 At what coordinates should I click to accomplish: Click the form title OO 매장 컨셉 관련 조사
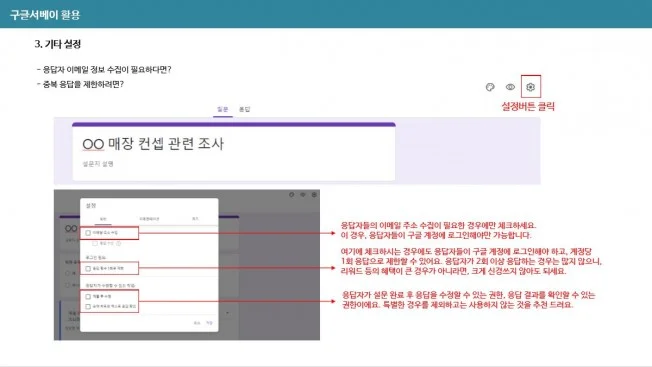153,144
